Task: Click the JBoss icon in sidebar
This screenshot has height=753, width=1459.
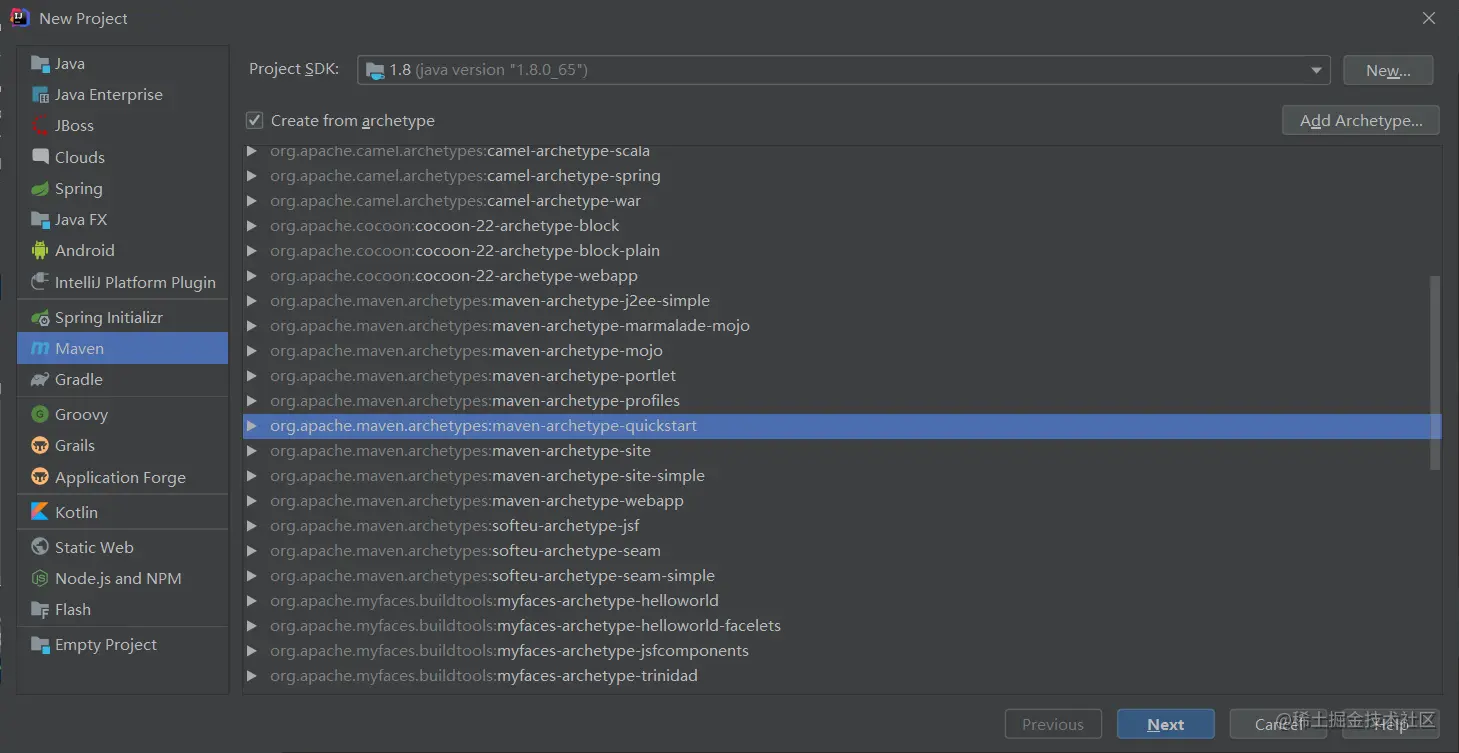Action: pos(40,125)
